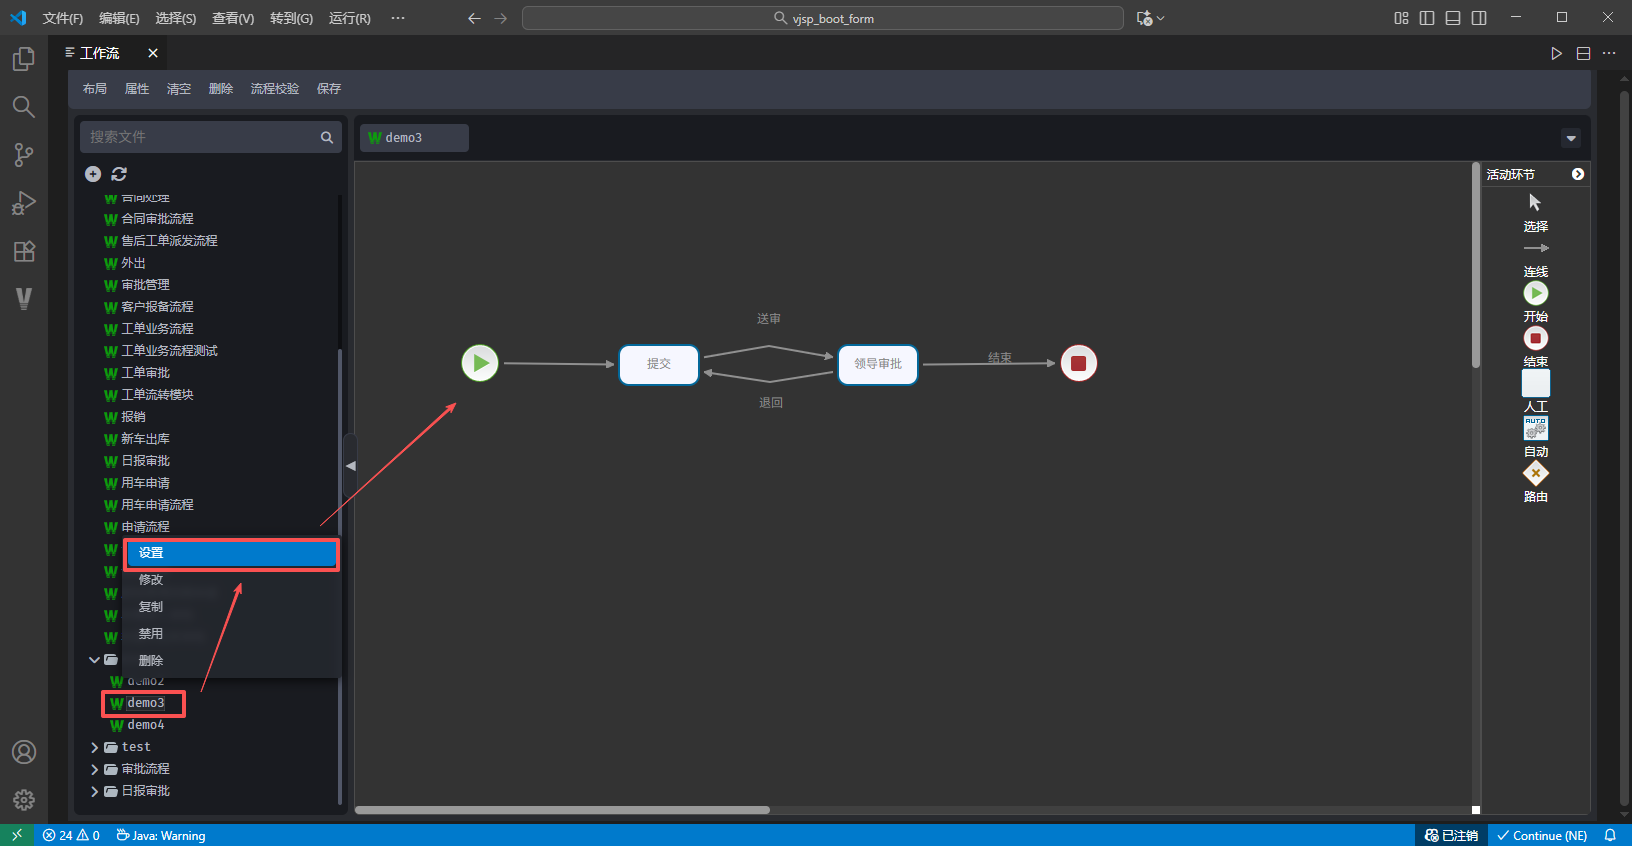1632x846 pixels.
Task: Open the Source Control view in activity bar
Action: coord(24,155)
